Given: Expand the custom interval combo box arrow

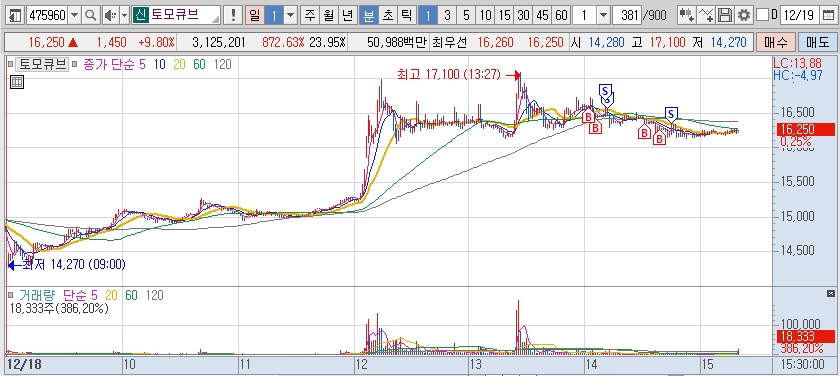Looking at the screenshot, I should pos(603,16).
